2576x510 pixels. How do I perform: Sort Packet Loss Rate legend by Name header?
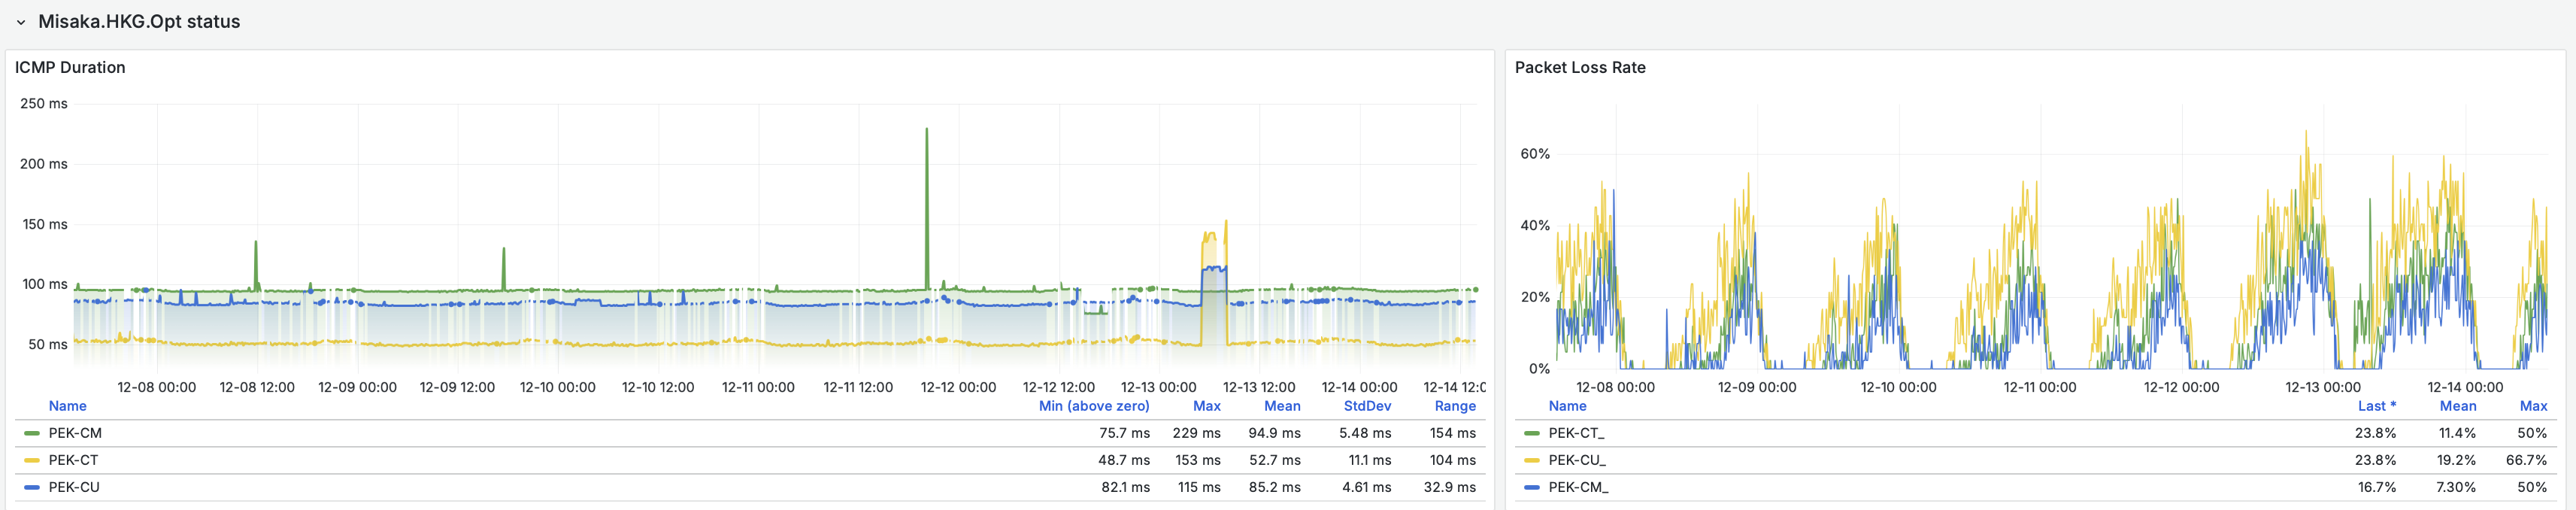click(1567, 406)
